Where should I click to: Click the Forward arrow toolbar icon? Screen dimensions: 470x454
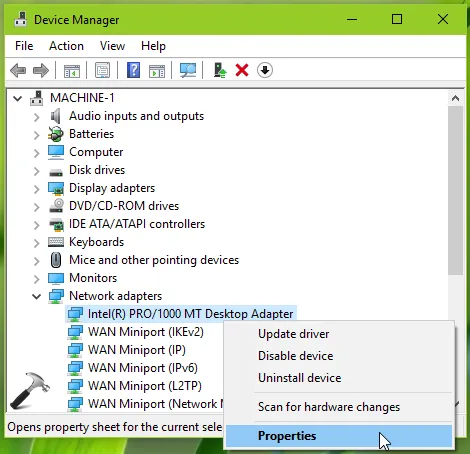click(x=41, y=70)
